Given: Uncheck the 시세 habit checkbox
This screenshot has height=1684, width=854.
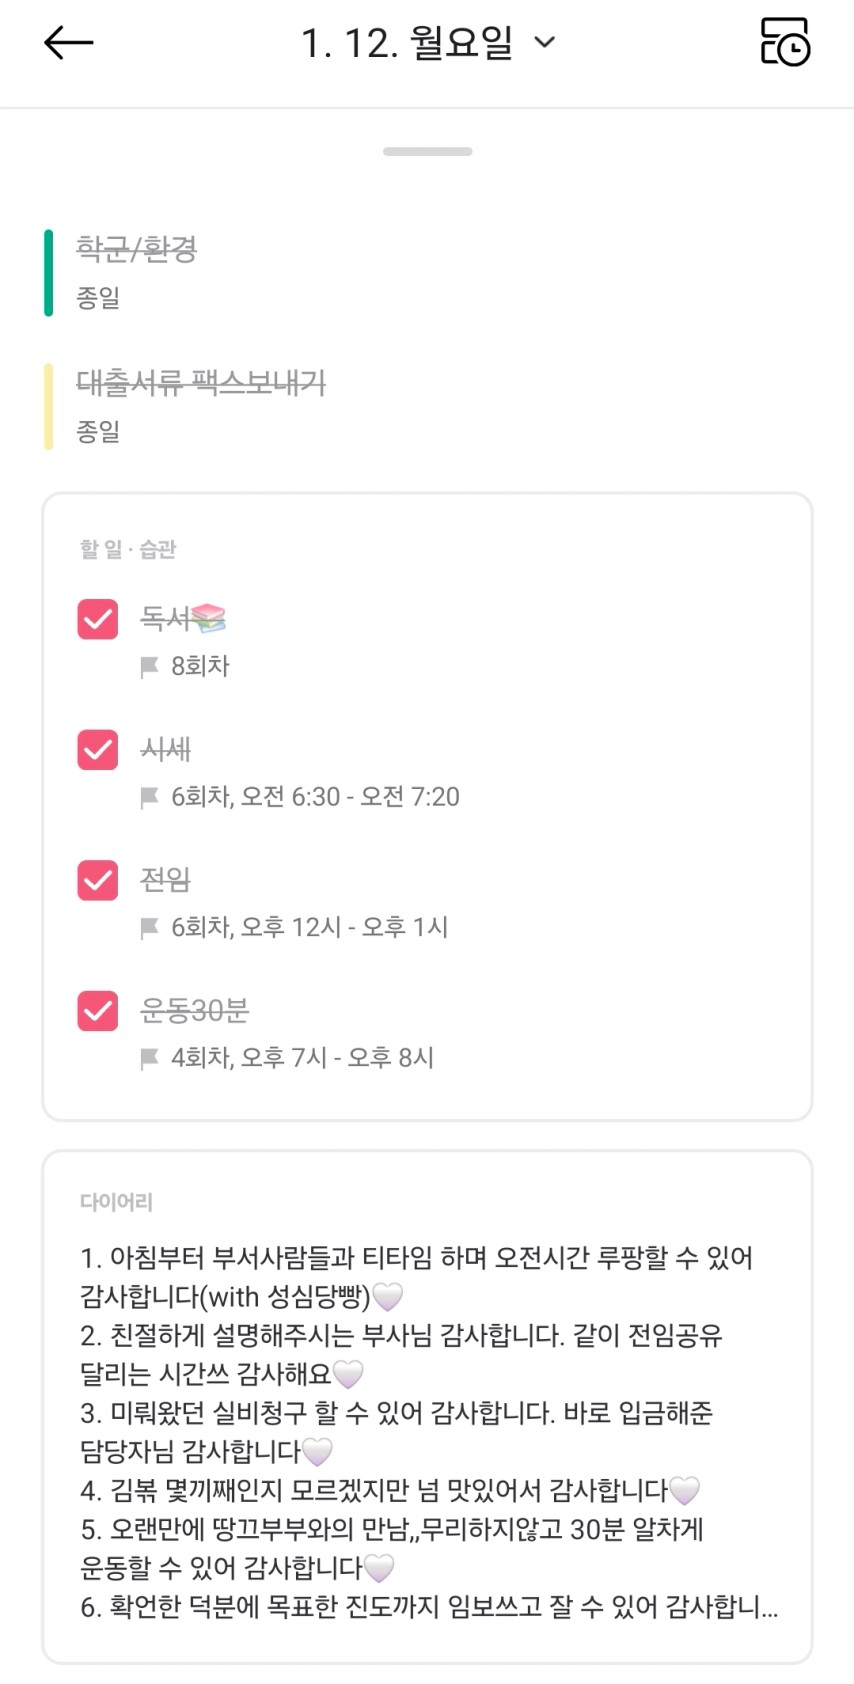Looking at the screenshot, I should (98, 749).
